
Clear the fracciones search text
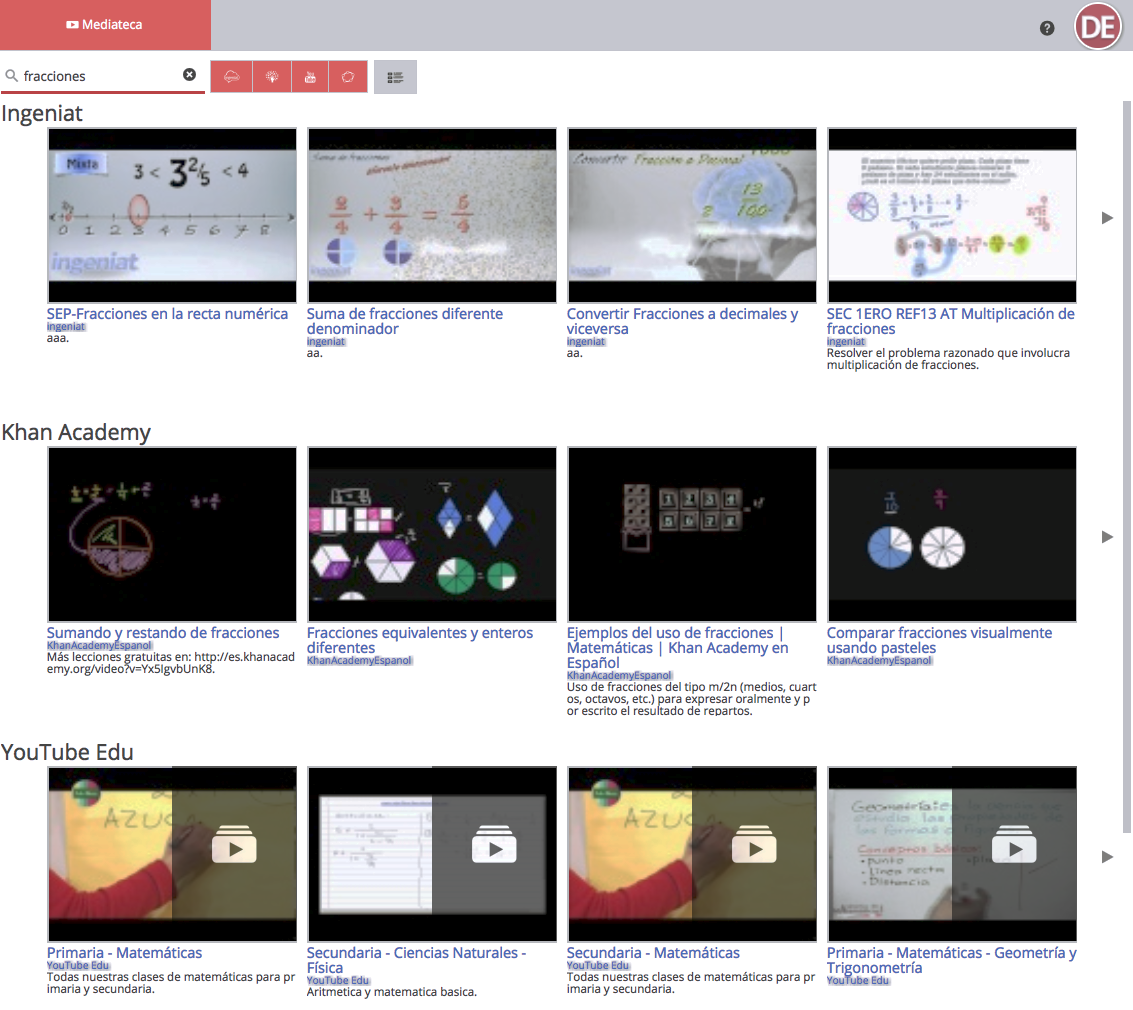pyautogui.click(x=189, y=75)
